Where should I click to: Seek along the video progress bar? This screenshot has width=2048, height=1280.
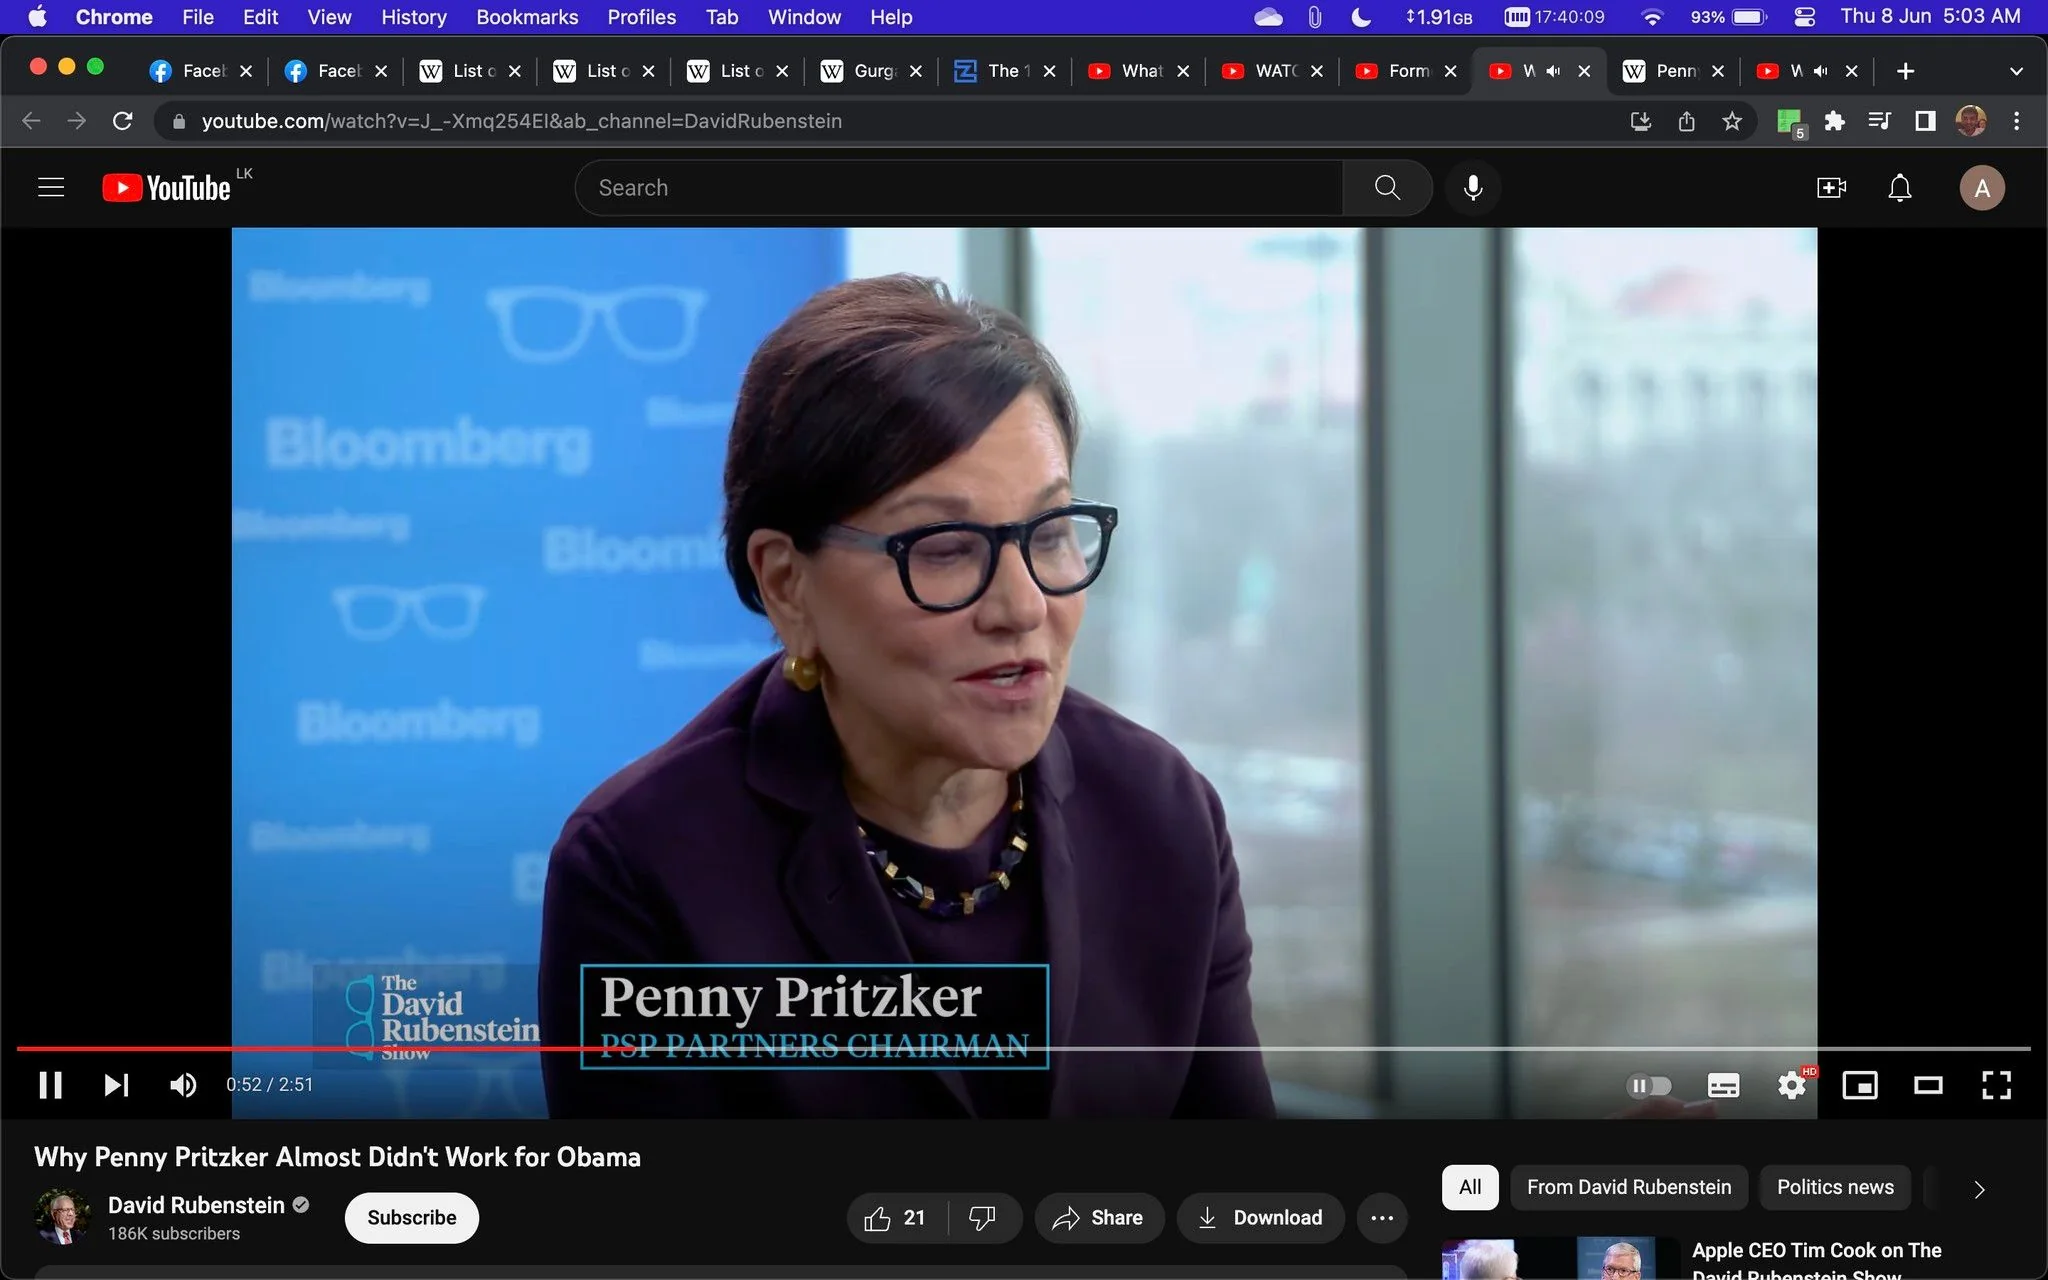(1024, 1048)
